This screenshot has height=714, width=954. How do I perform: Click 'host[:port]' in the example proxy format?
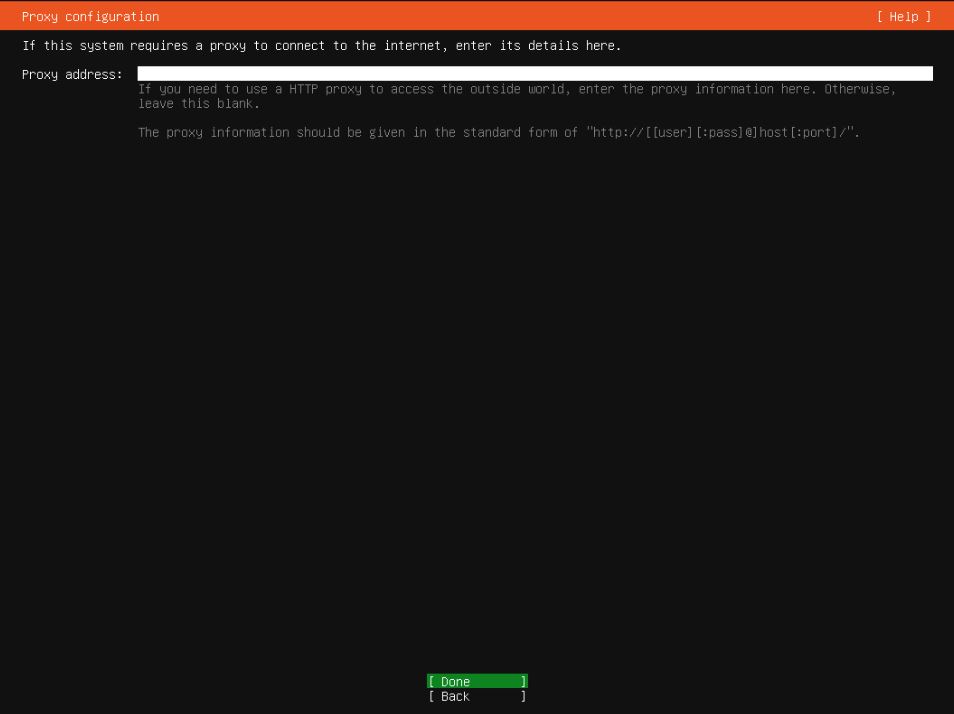(x=798, y=133)
